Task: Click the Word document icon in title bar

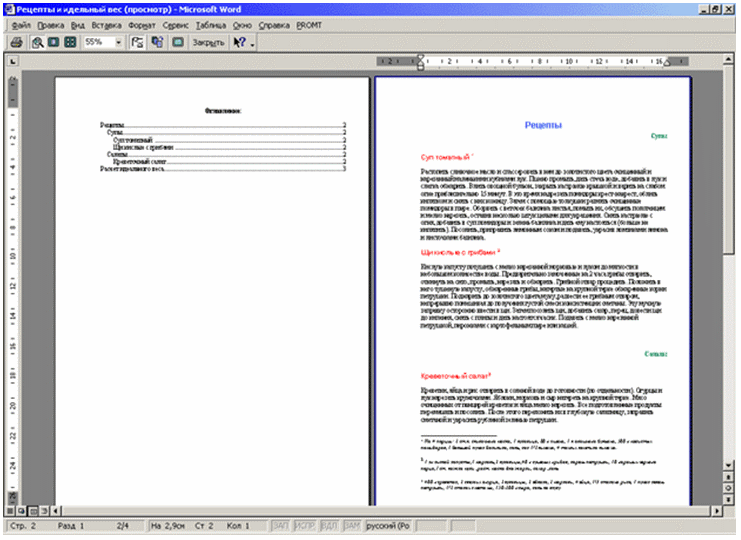Action: (x=9, y=9)
